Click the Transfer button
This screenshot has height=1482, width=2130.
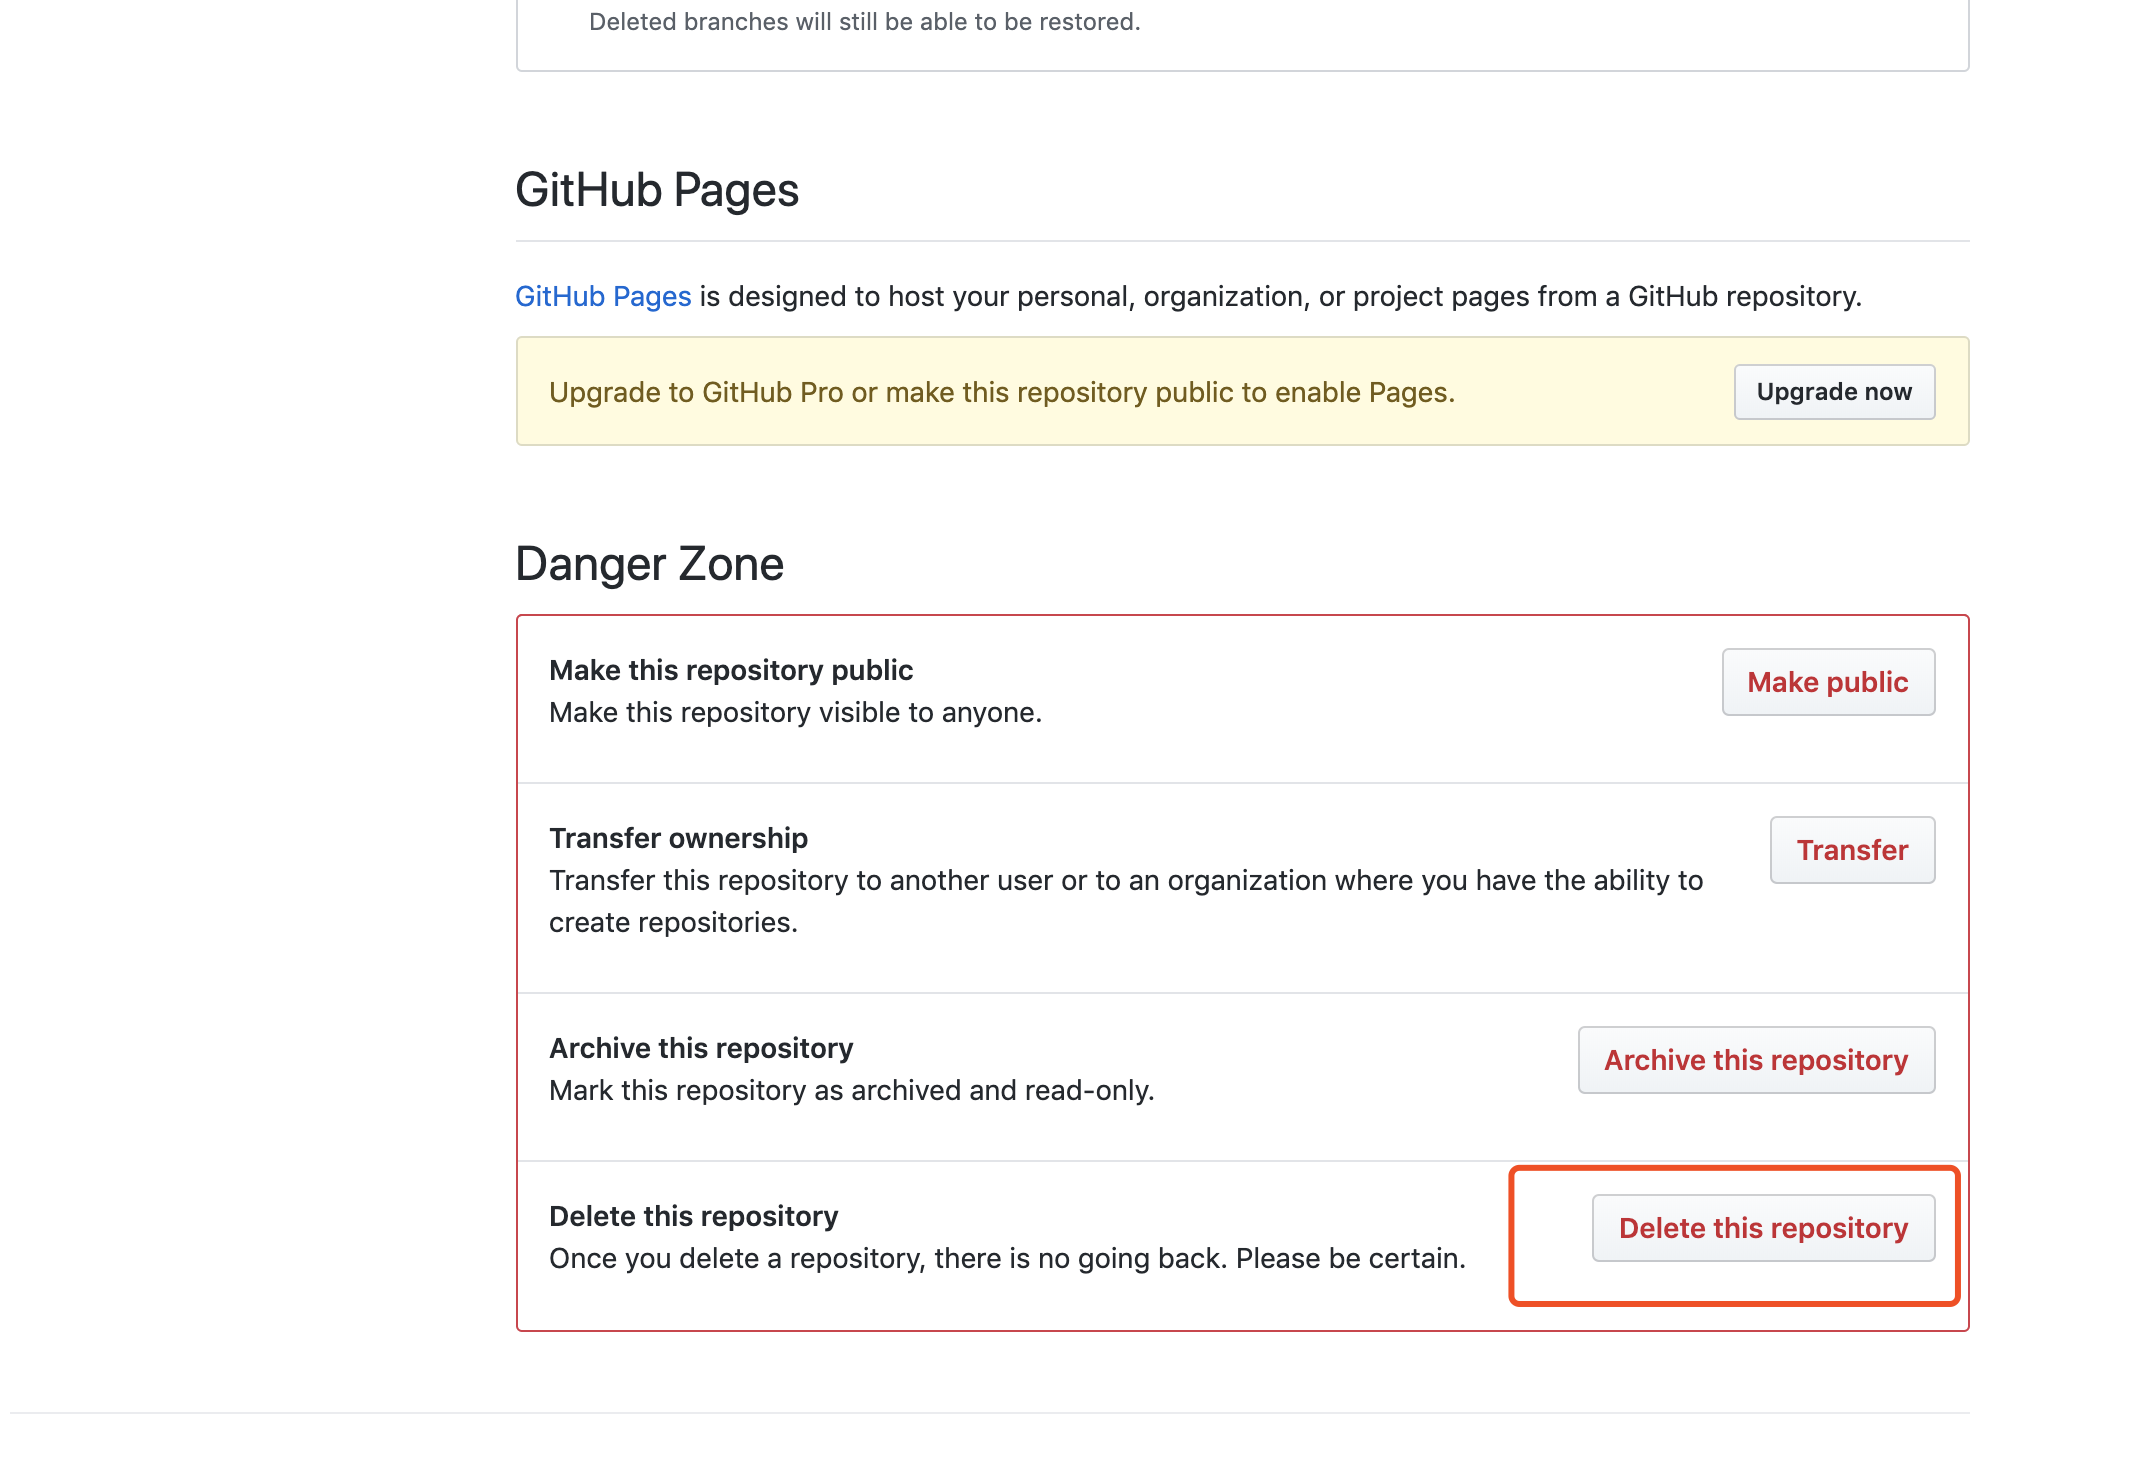(1851, 850)
